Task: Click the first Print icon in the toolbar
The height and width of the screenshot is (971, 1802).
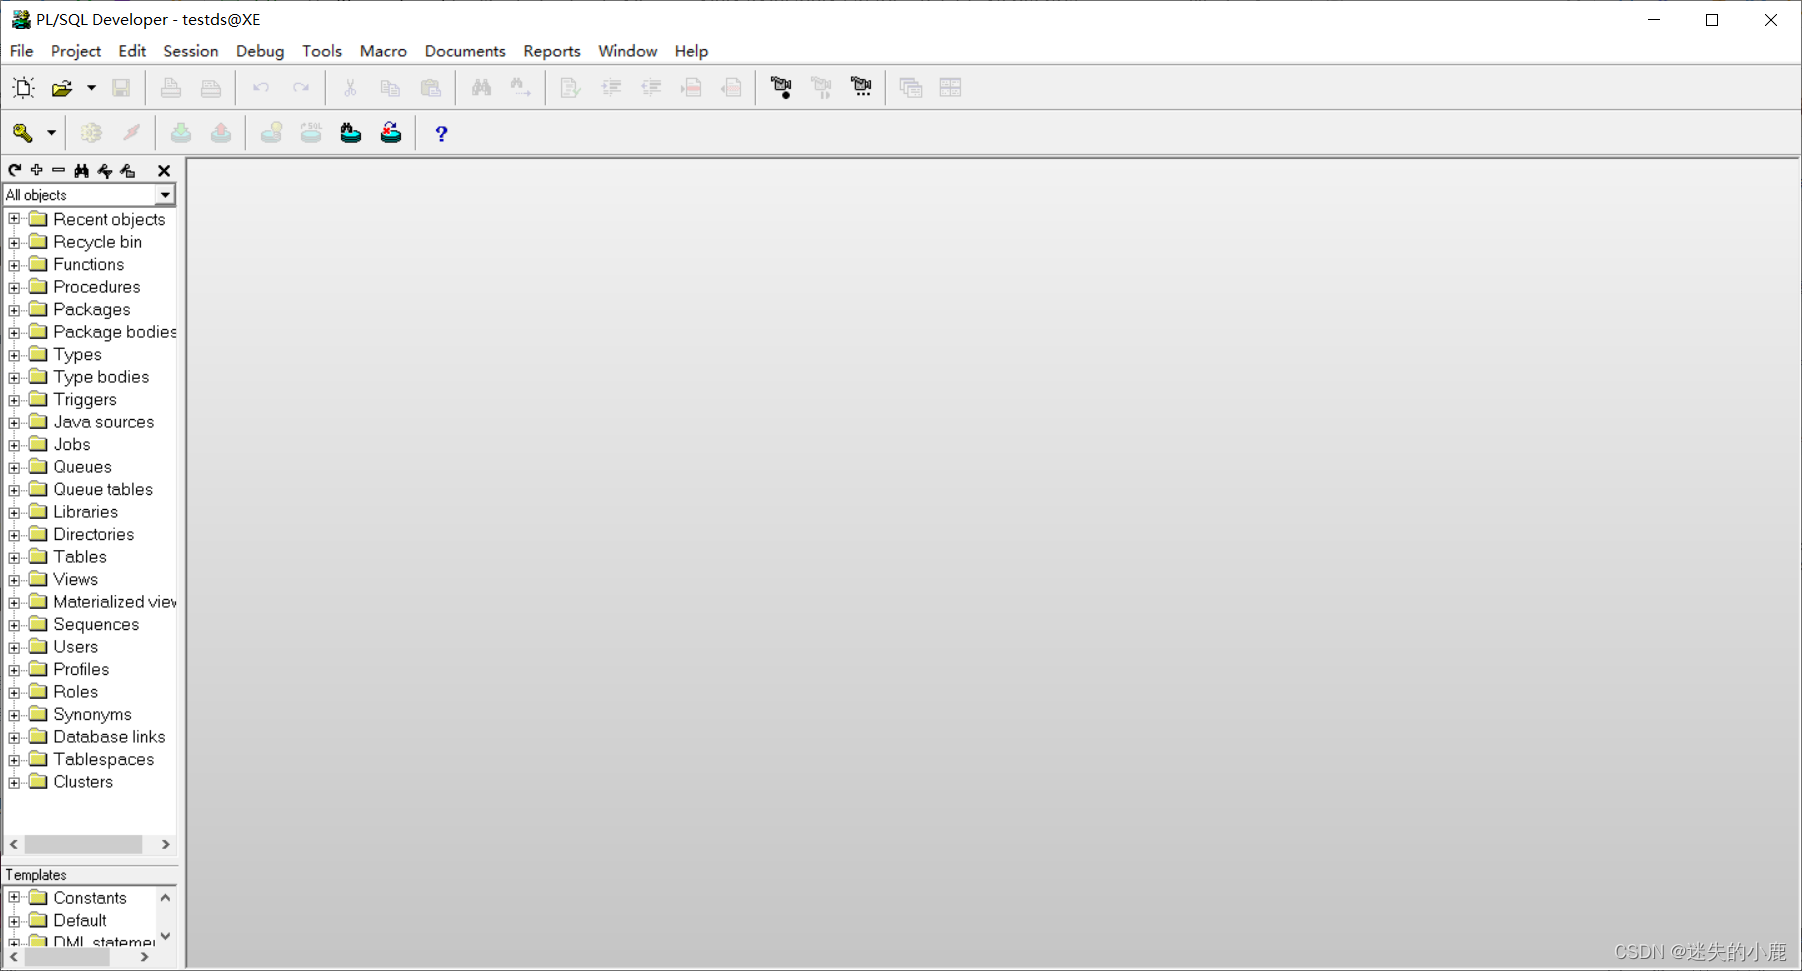Action: pyautogui.click(x=171, y=88)
